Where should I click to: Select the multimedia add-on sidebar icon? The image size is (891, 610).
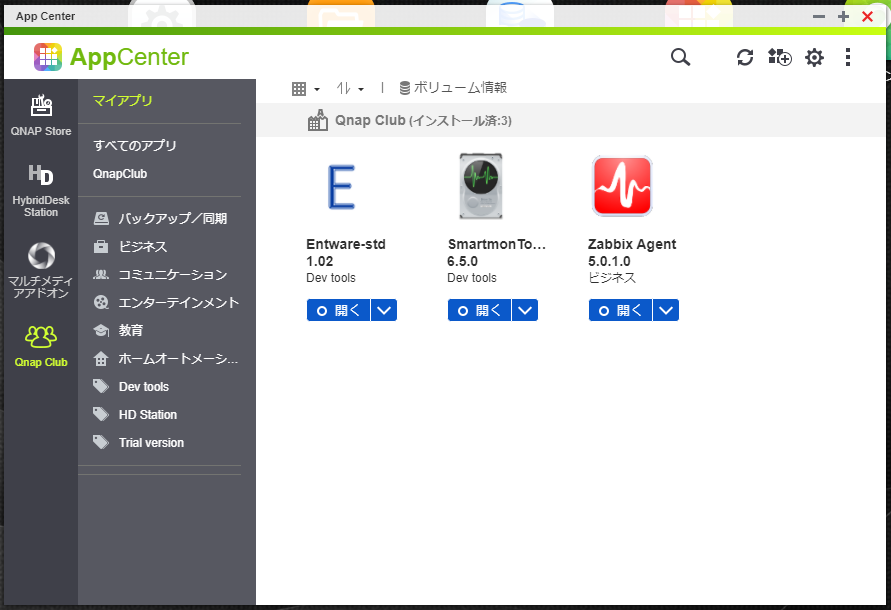pyautogui.click(x=41, y=269)
